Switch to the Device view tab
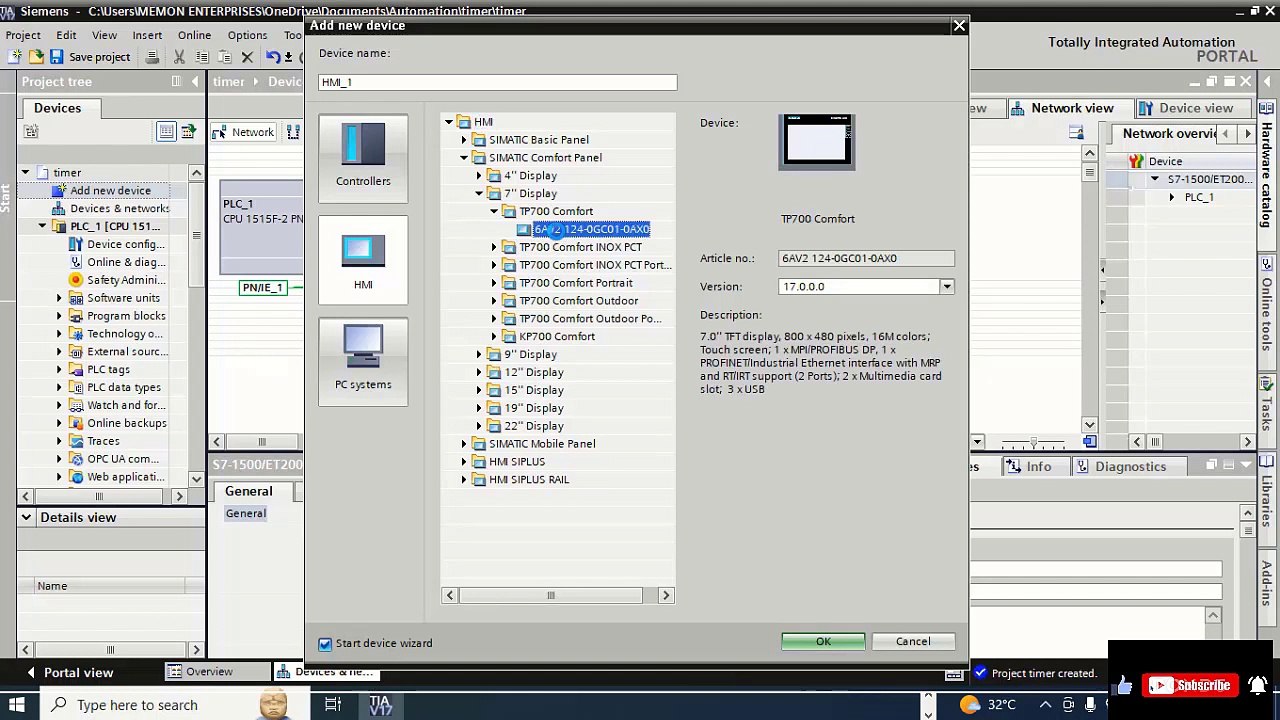Viewport: 1280px width, 720px height. [x=1186, y=108]
